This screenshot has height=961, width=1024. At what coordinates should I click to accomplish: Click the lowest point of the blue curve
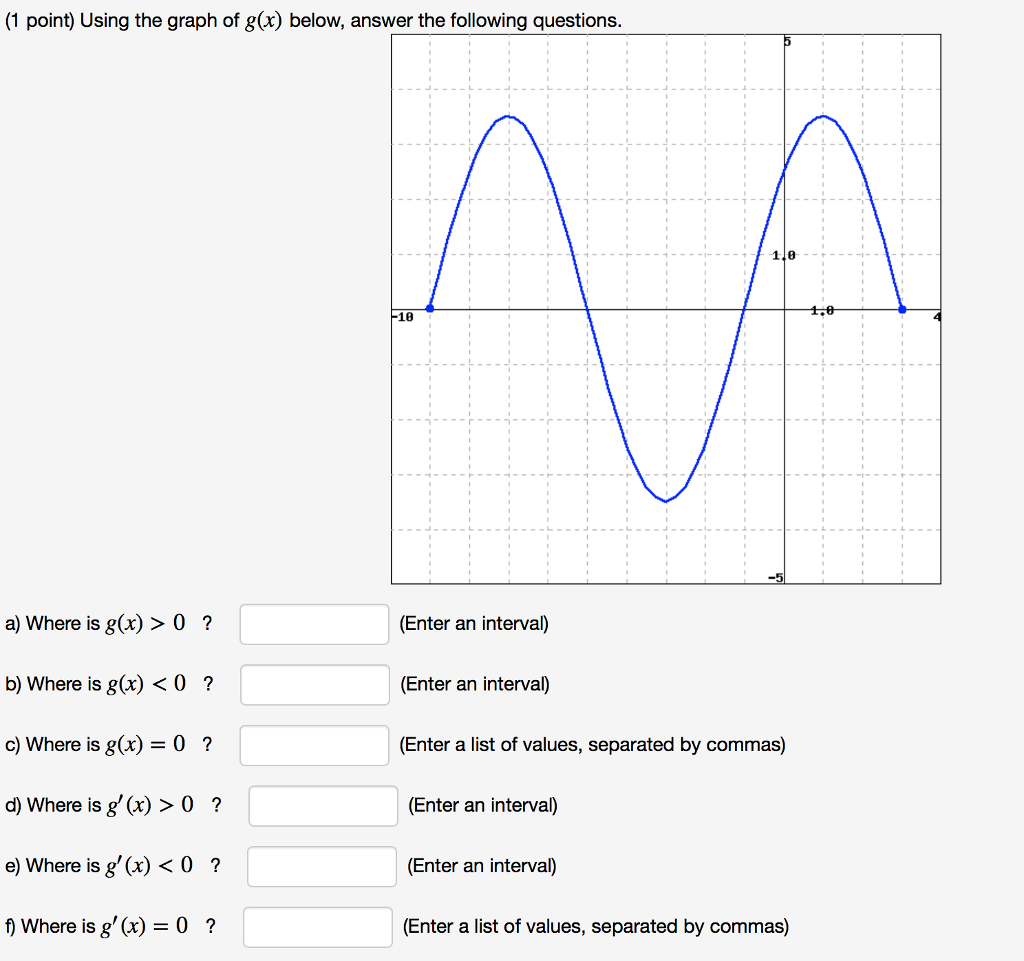click(666, 501)
